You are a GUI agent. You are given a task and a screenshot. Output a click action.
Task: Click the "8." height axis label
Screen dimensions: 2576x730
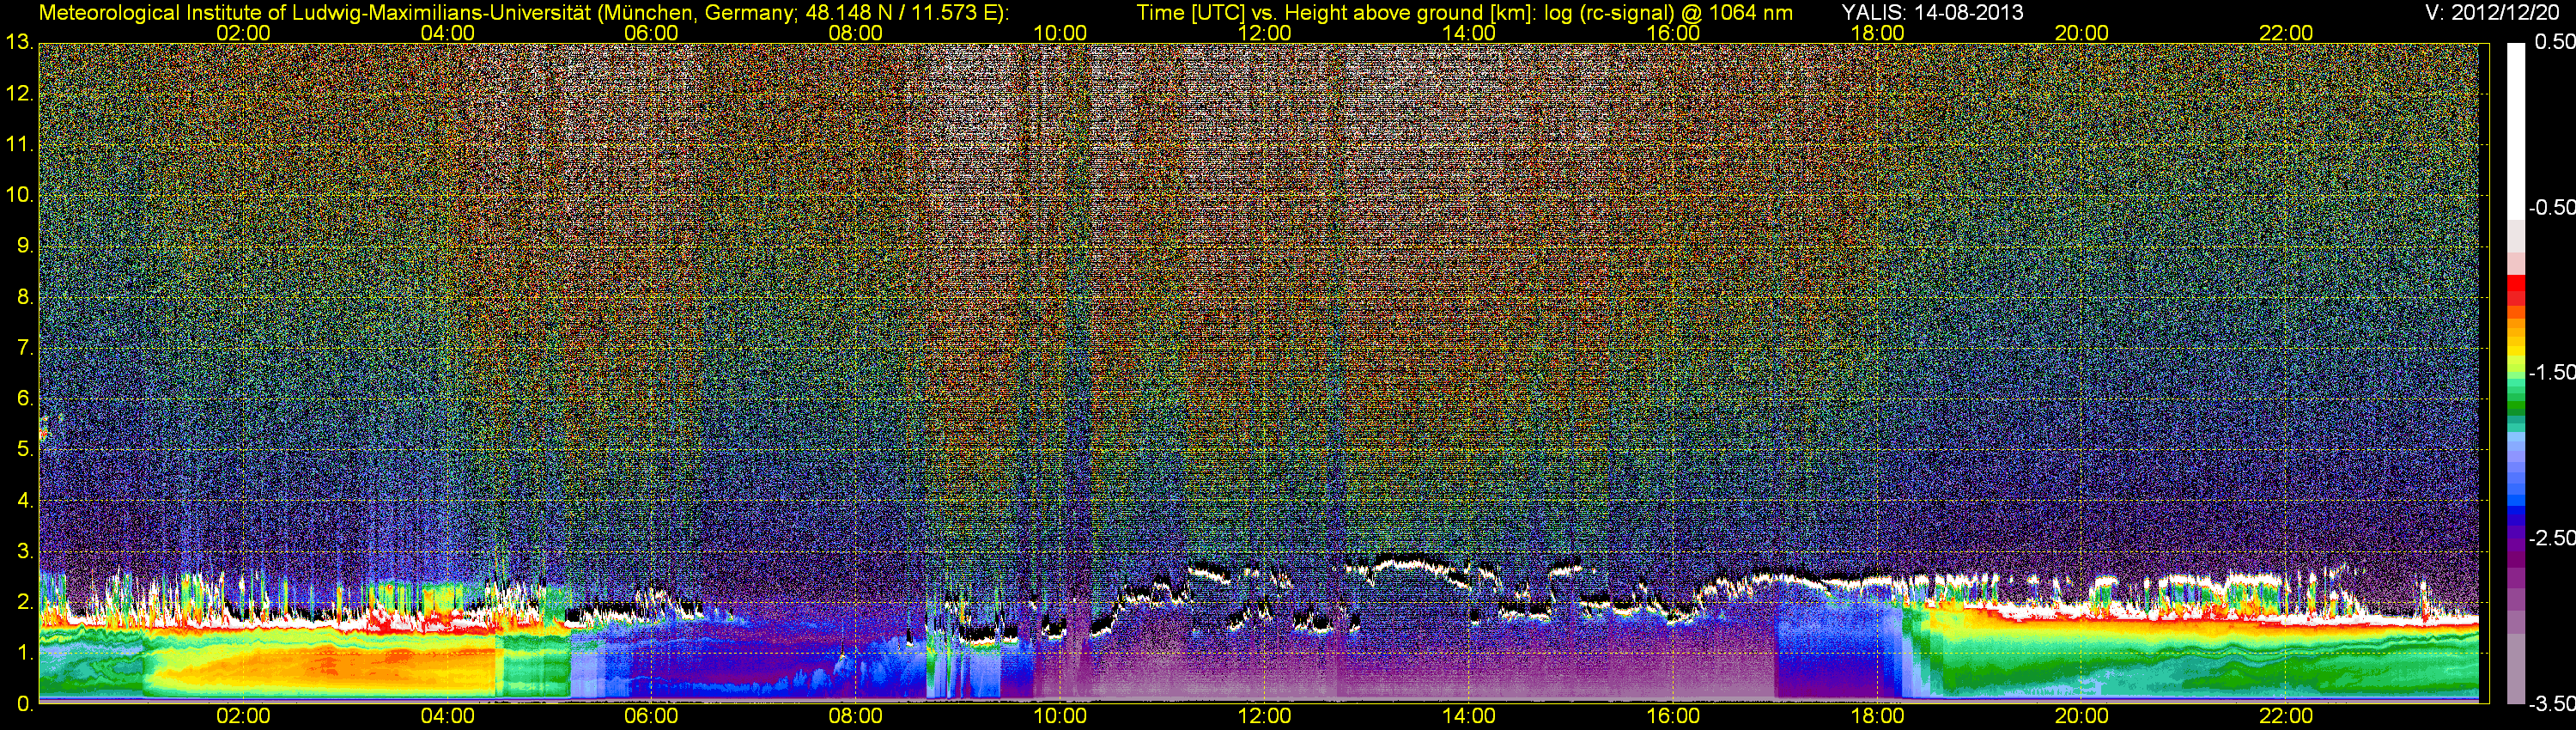[x=24, y=297]
